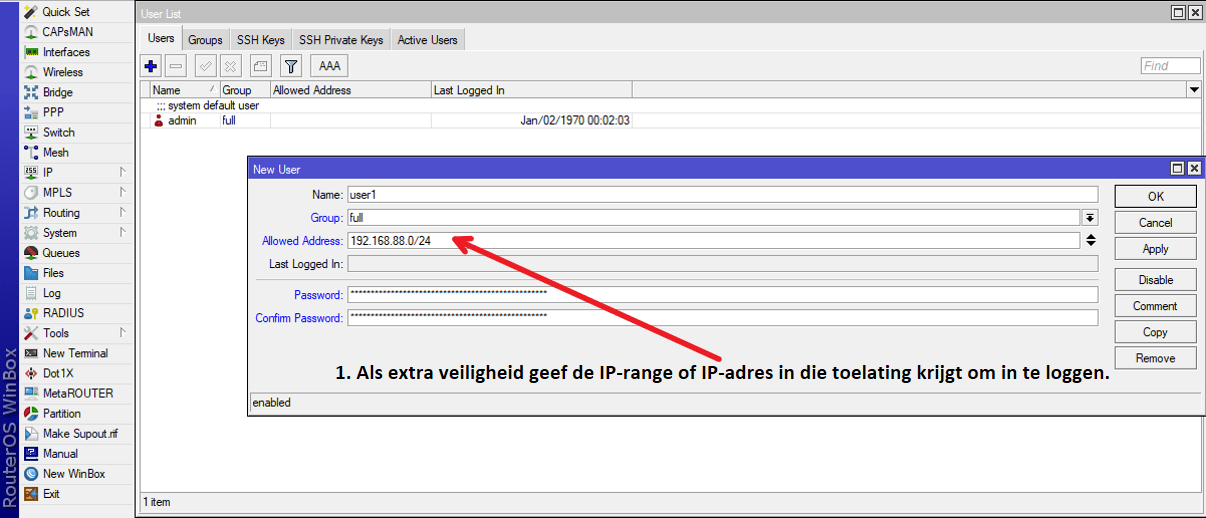
Task: Click the filter funnel icon
Action: [x=291, y=66]
